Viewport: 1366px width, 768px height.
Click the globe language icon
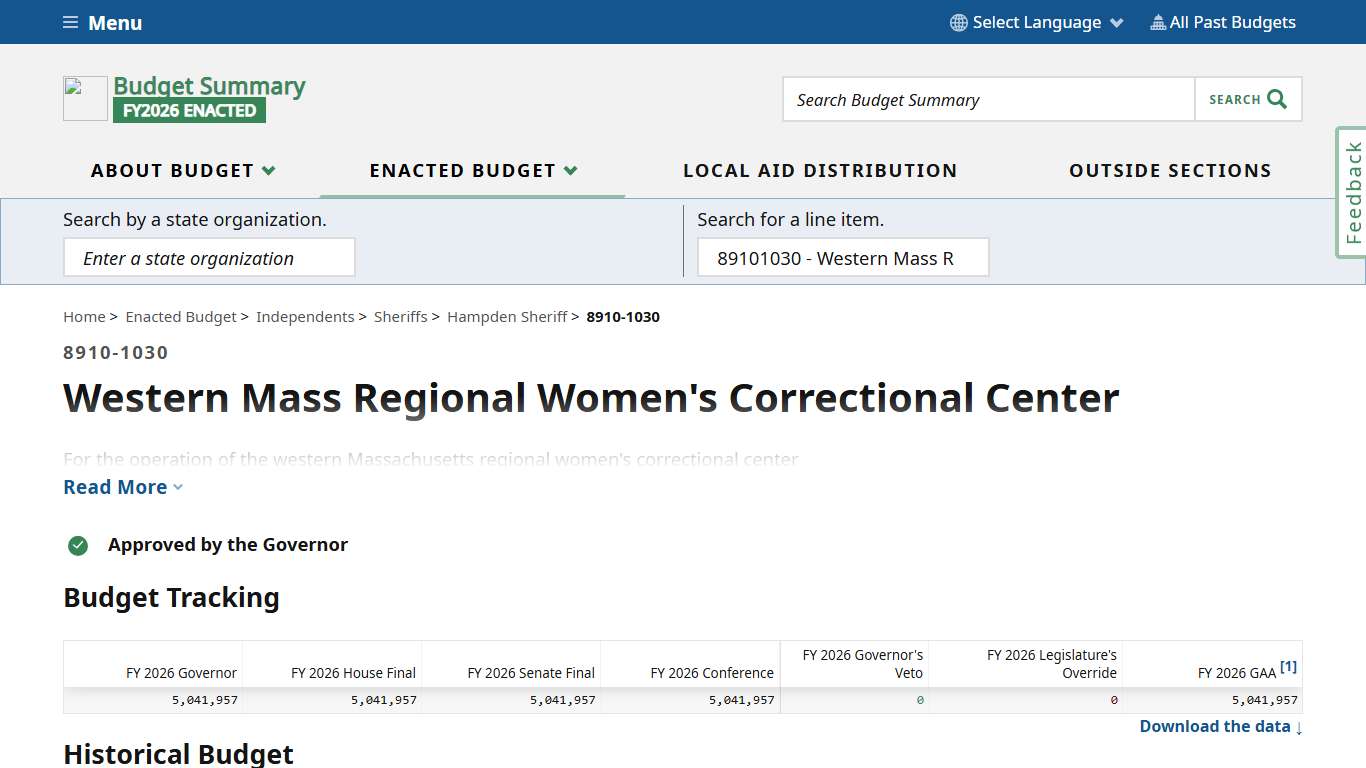[x=957, y=21]
